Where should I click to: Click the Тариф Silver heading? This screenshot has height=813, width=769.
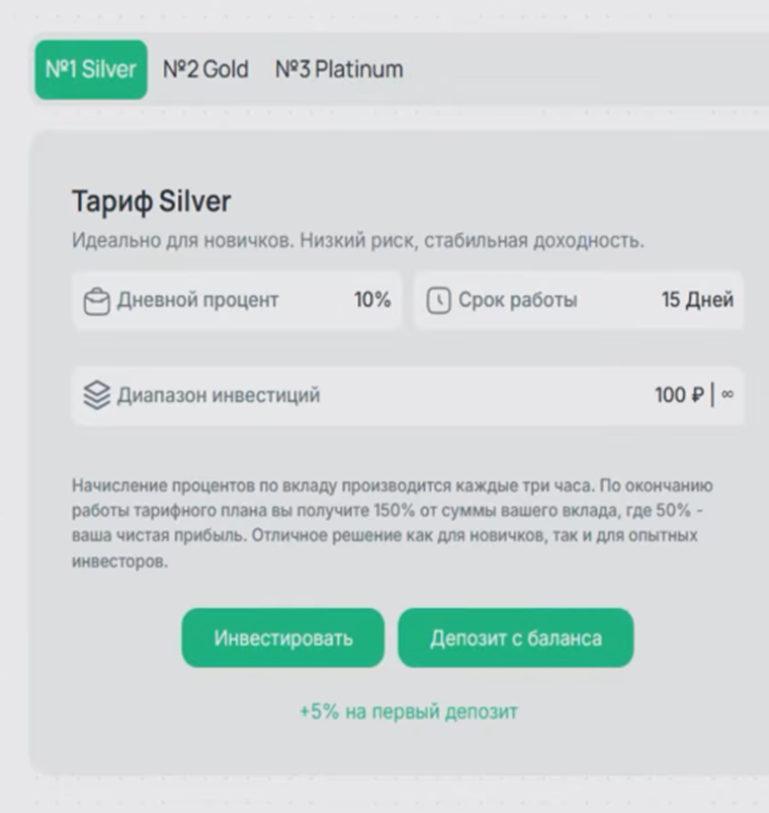click(x=152, y=200)
